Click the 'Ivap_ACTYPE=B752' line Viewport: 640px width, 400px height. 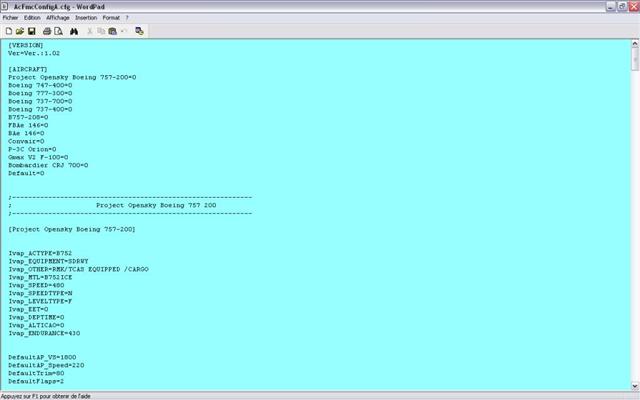[x=40, y=253]
